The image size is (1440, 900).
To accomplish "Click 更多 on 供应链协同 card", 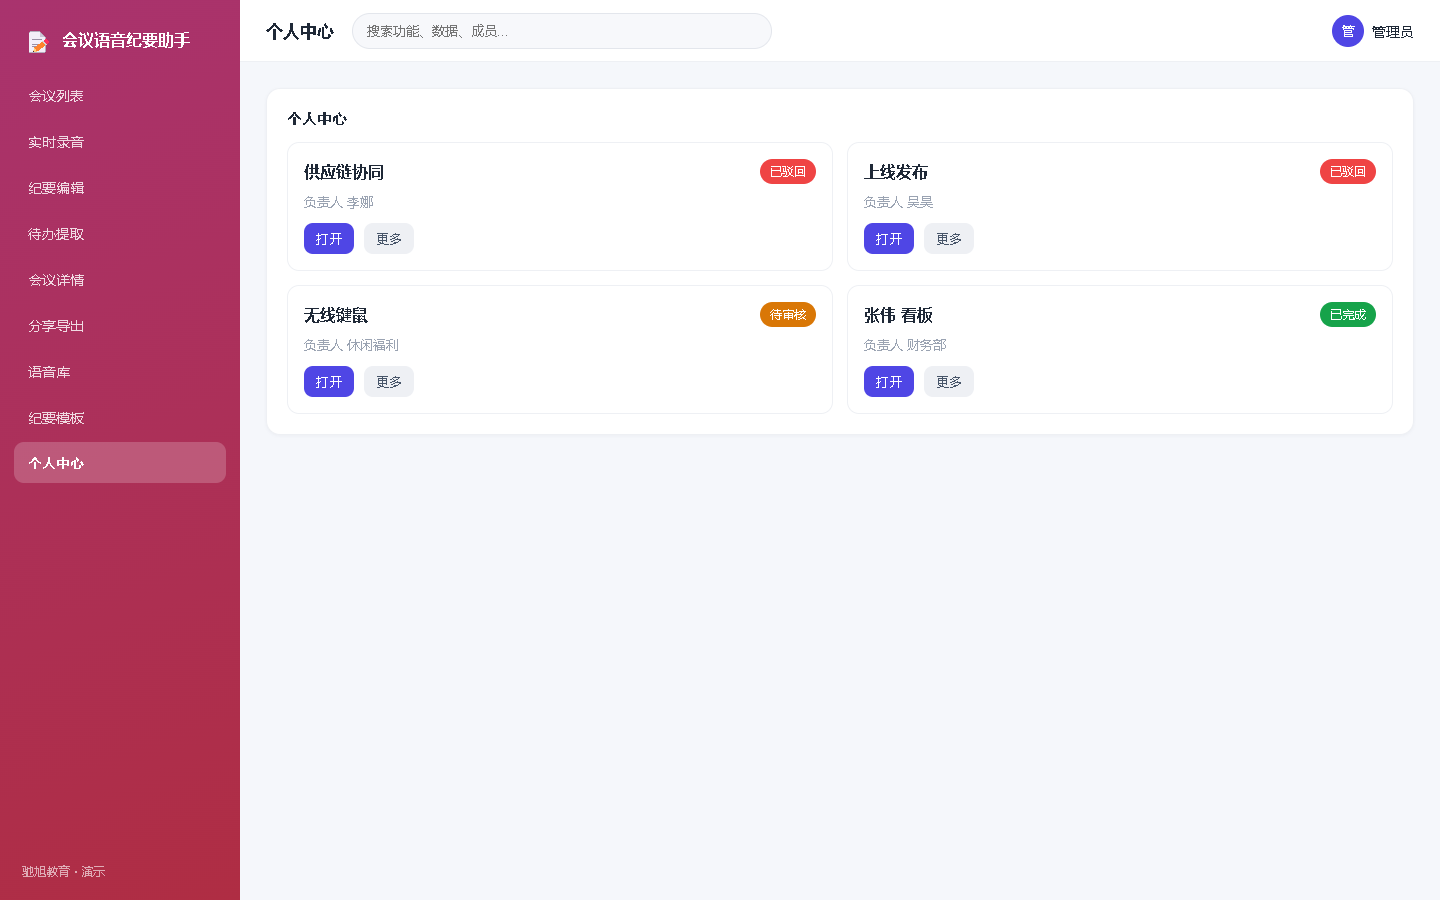I will point(389,239).
